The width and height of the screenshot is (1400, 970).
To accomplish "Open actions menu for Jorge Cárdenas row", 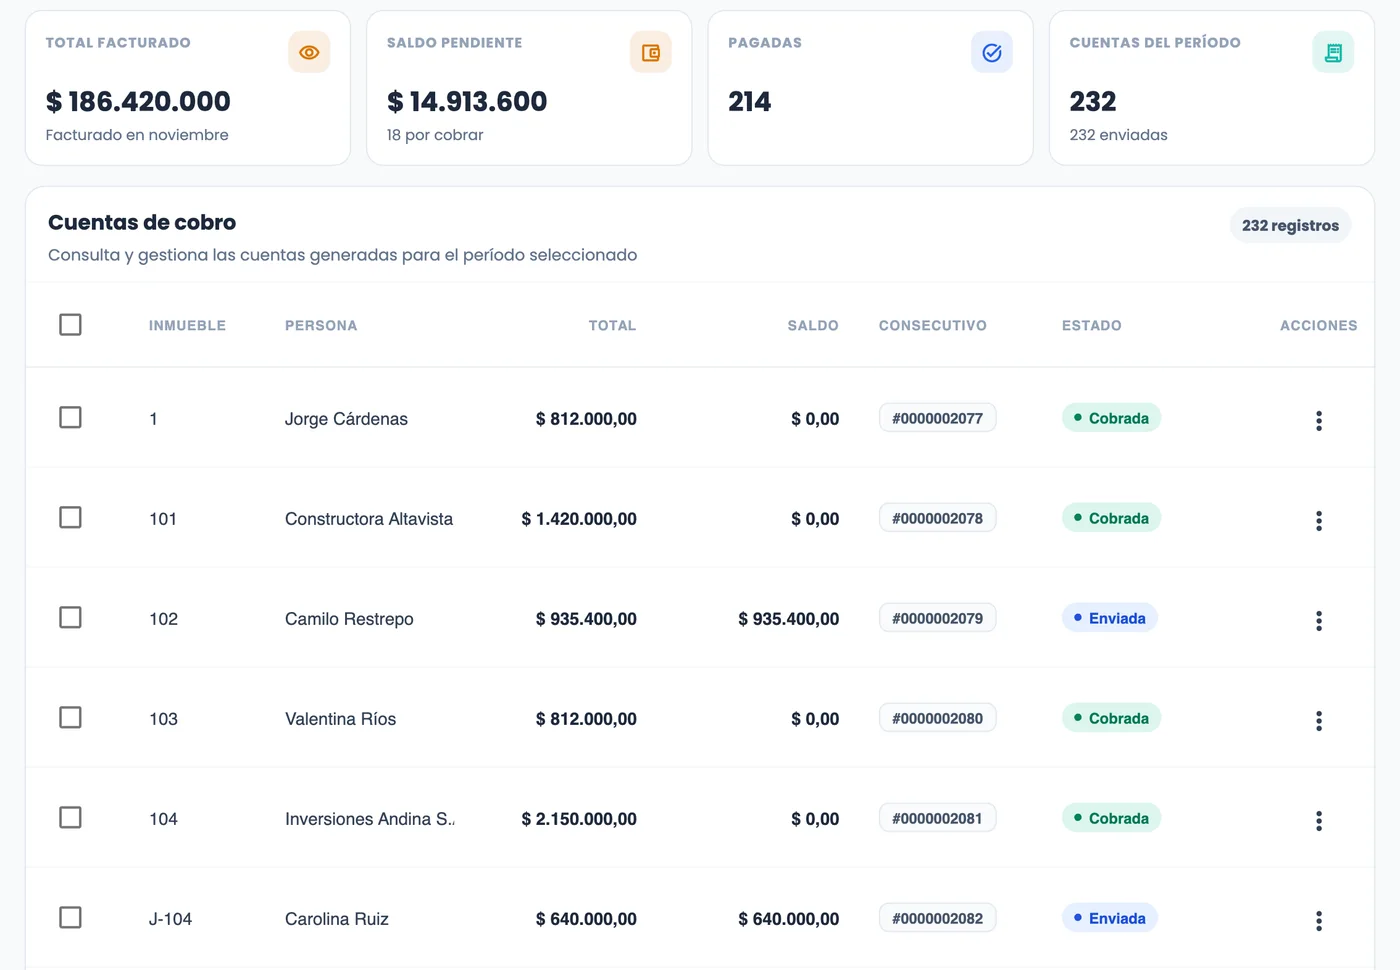I will (x=1319, y=420).
